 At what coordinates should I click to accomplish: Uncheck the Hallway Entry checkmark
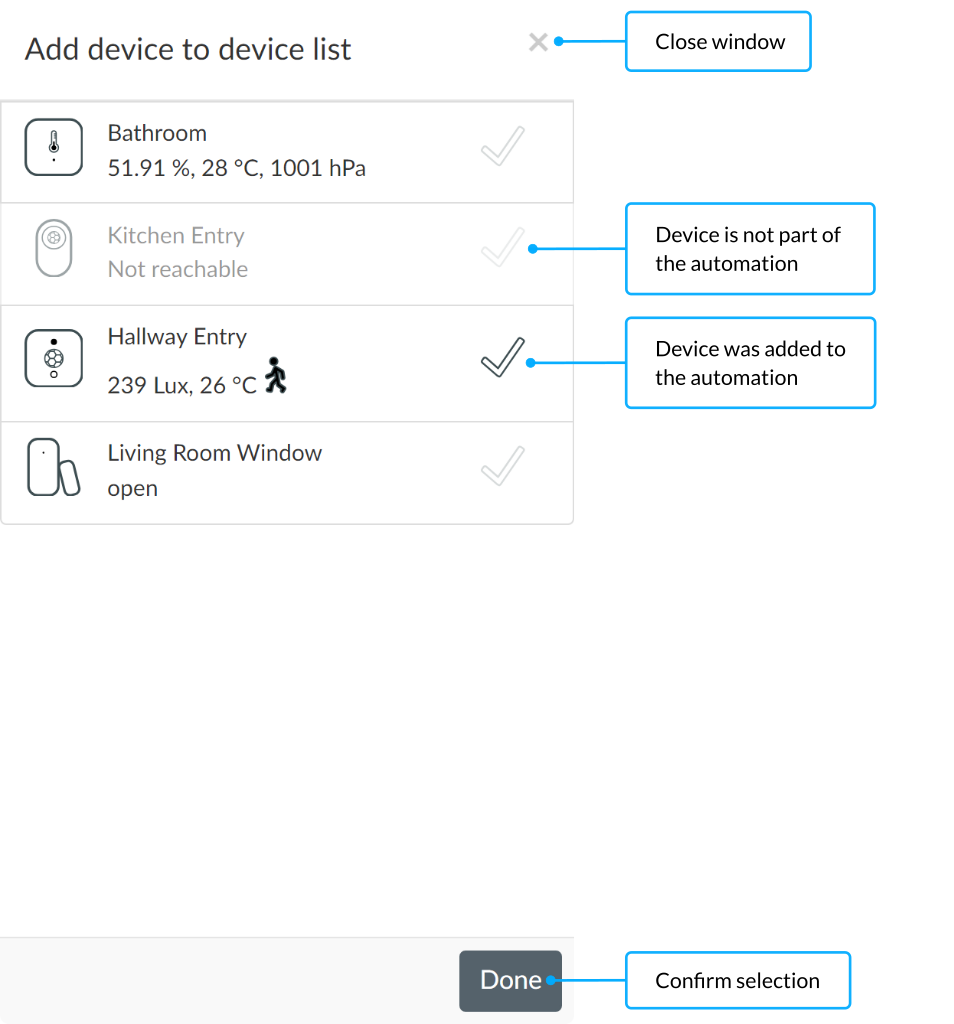tap(502, 358)
